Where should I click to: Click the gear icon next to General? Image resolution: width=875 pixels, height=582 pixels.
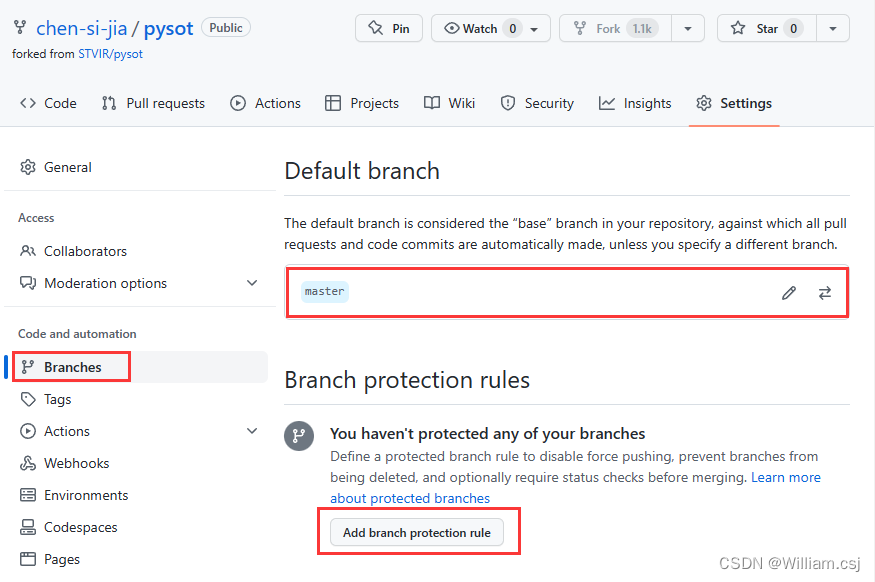point(28,167)
